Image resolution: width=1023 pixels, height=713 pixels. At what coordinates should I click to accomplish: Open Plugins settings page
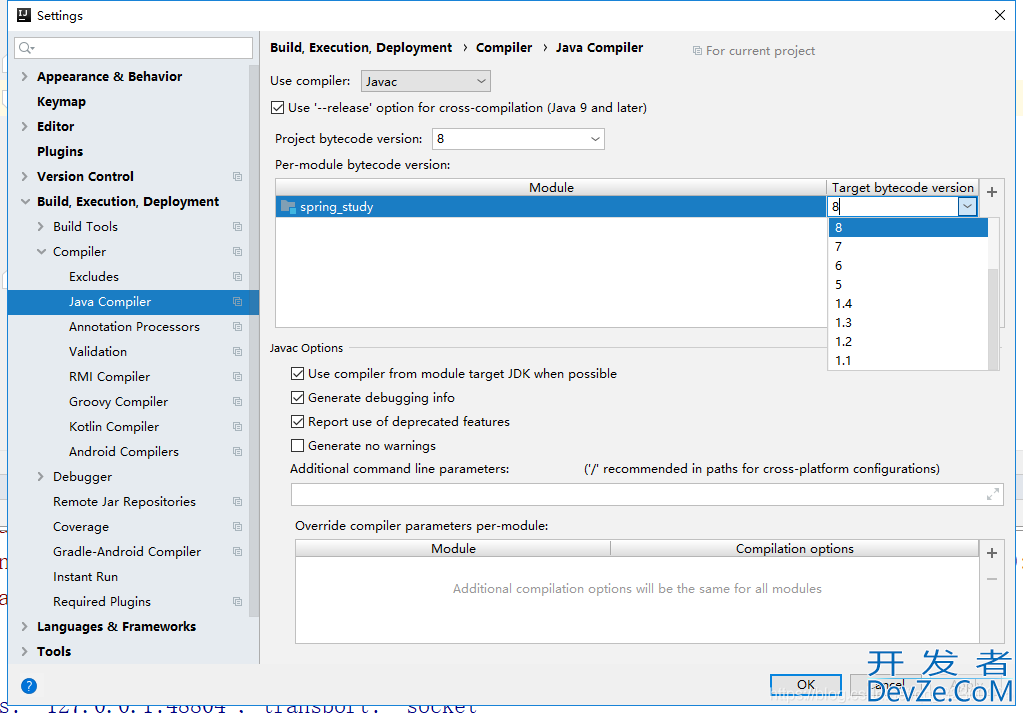click(60, 151)
